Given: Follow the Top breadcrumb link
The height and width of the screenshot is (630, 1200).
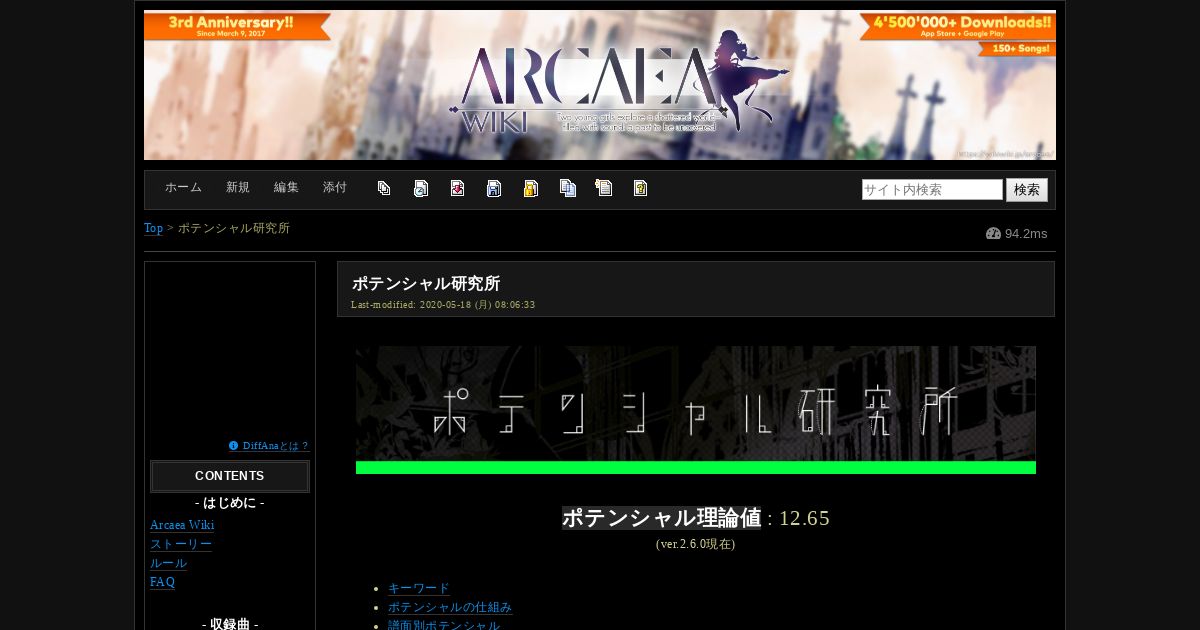Looking at the screenshot, I should coord(153,228).
